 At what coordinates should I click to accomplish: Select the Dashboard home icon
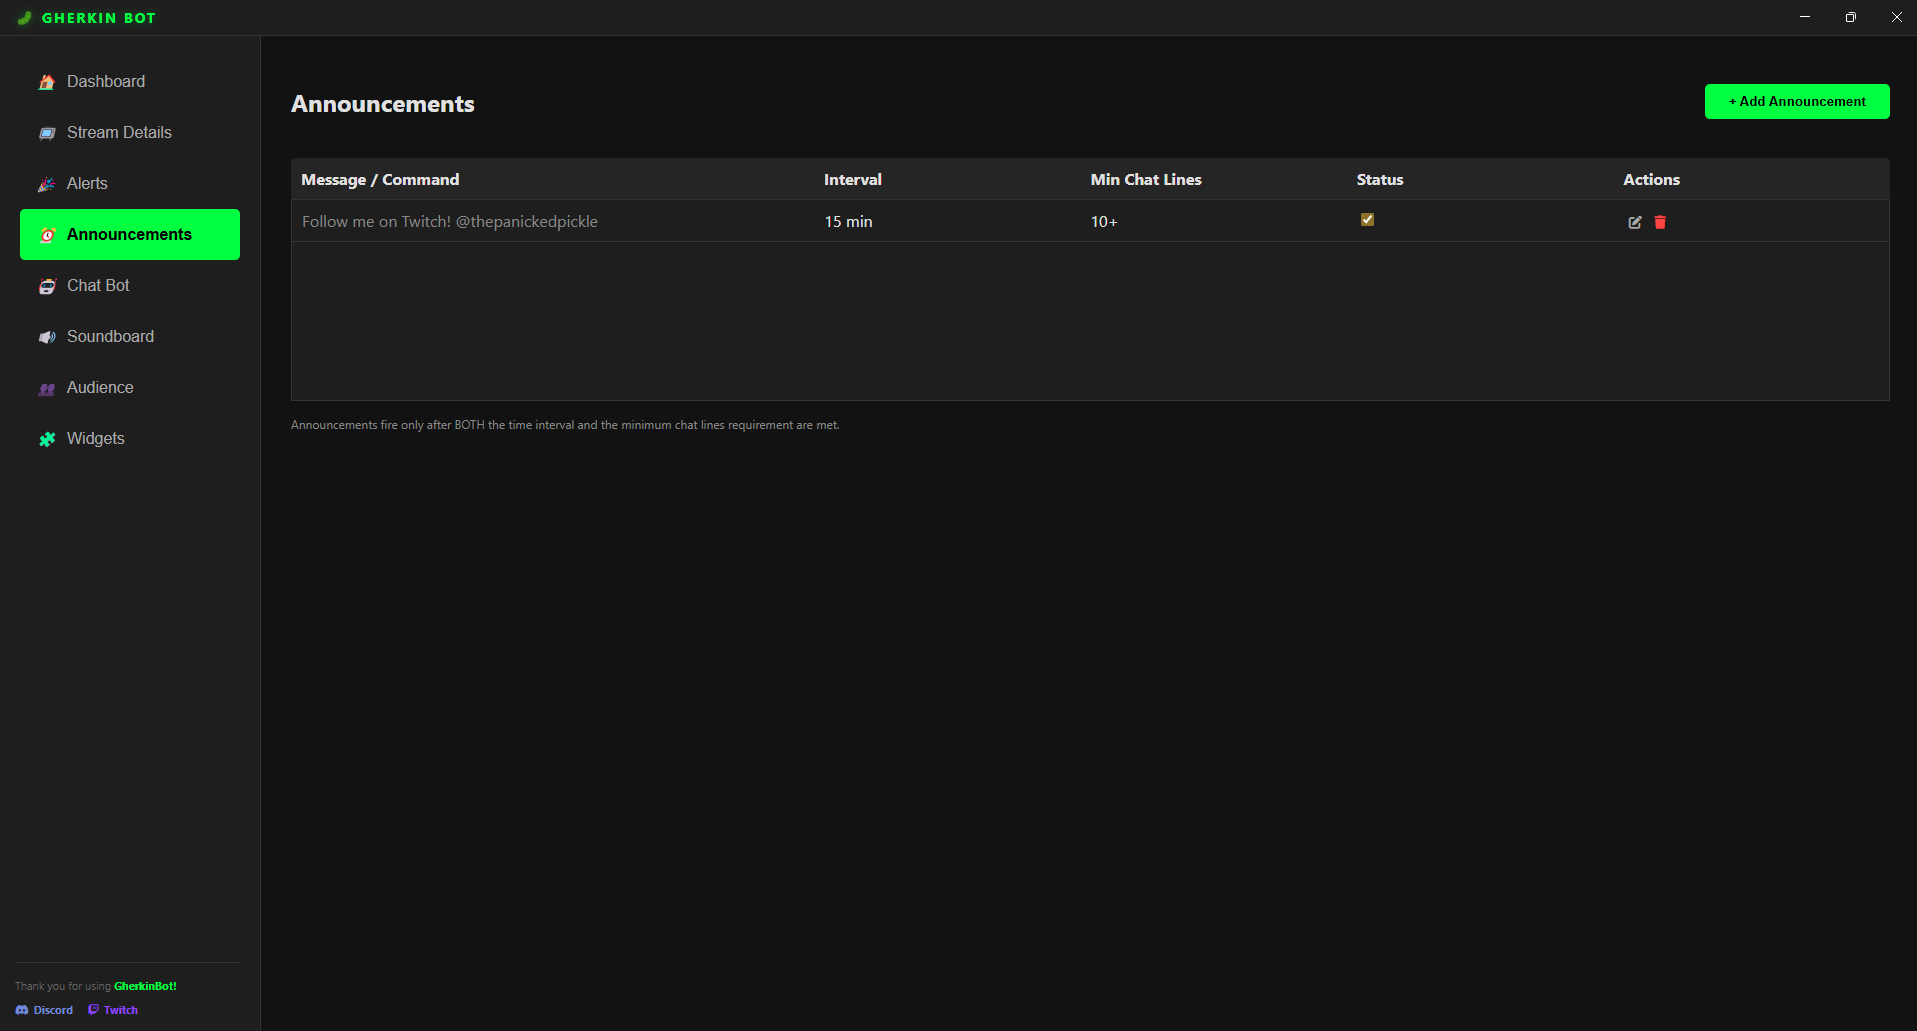tap(47, 82)
